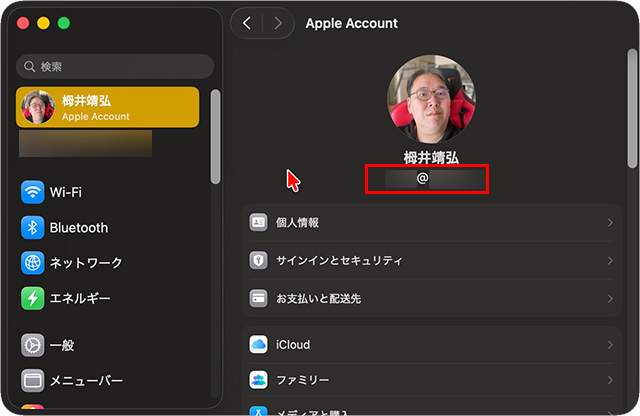
Task: Click the iCloud cloud icon
Action: 258,345
